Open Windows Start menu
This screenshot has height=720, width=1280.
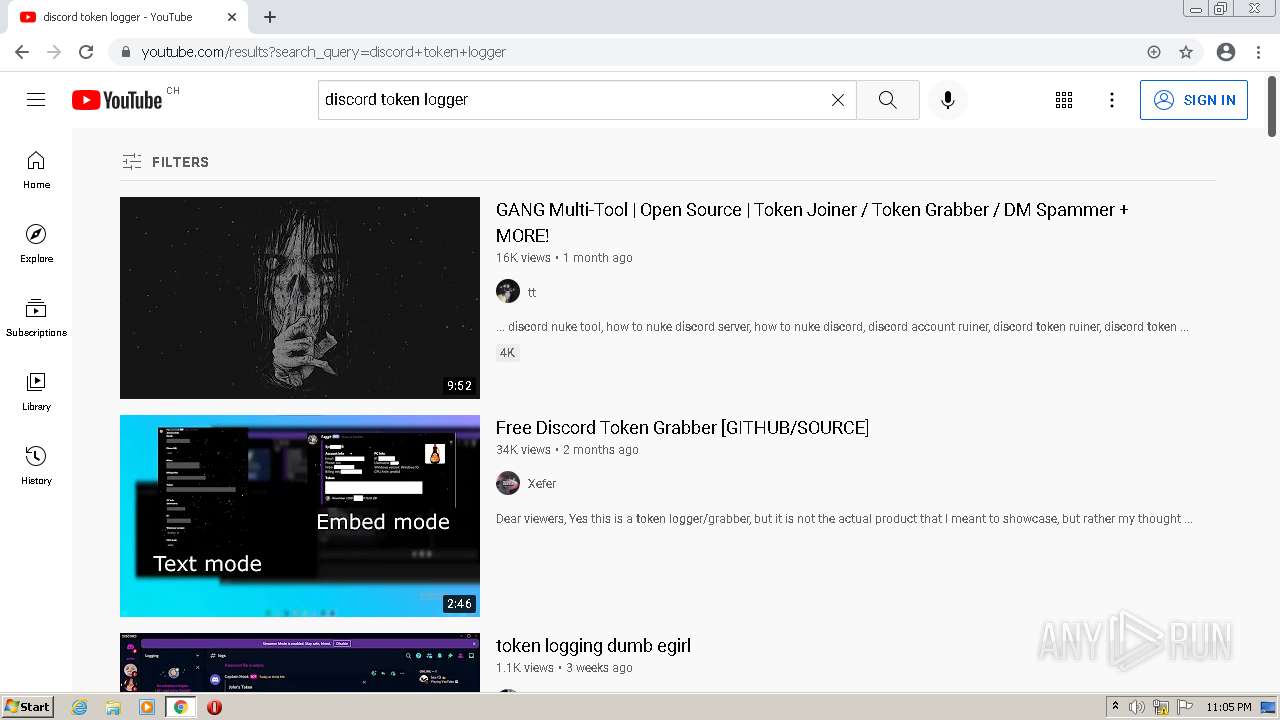pos(27,707)
